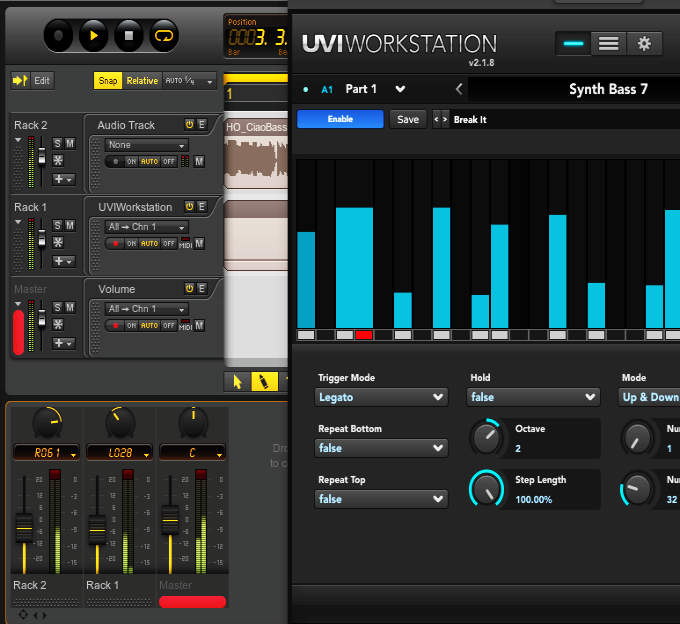The height and width of the screenshot is (624, 680).
Task: Solo Rack 2
Action: pyautogui.click(x=57, y=144)
